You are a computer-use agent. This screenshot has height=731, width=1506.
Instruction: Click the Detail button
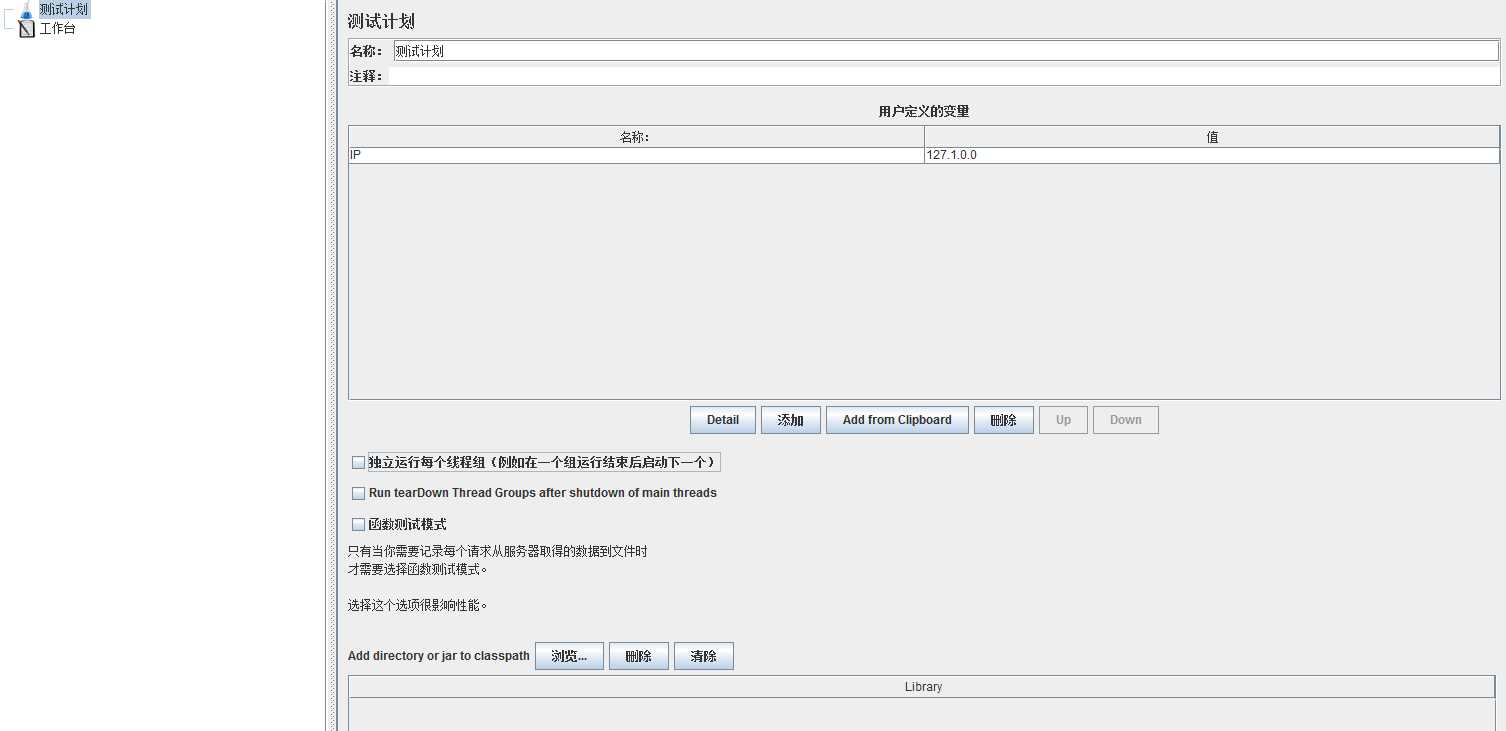pyautogui.click(x=723, y=420)
